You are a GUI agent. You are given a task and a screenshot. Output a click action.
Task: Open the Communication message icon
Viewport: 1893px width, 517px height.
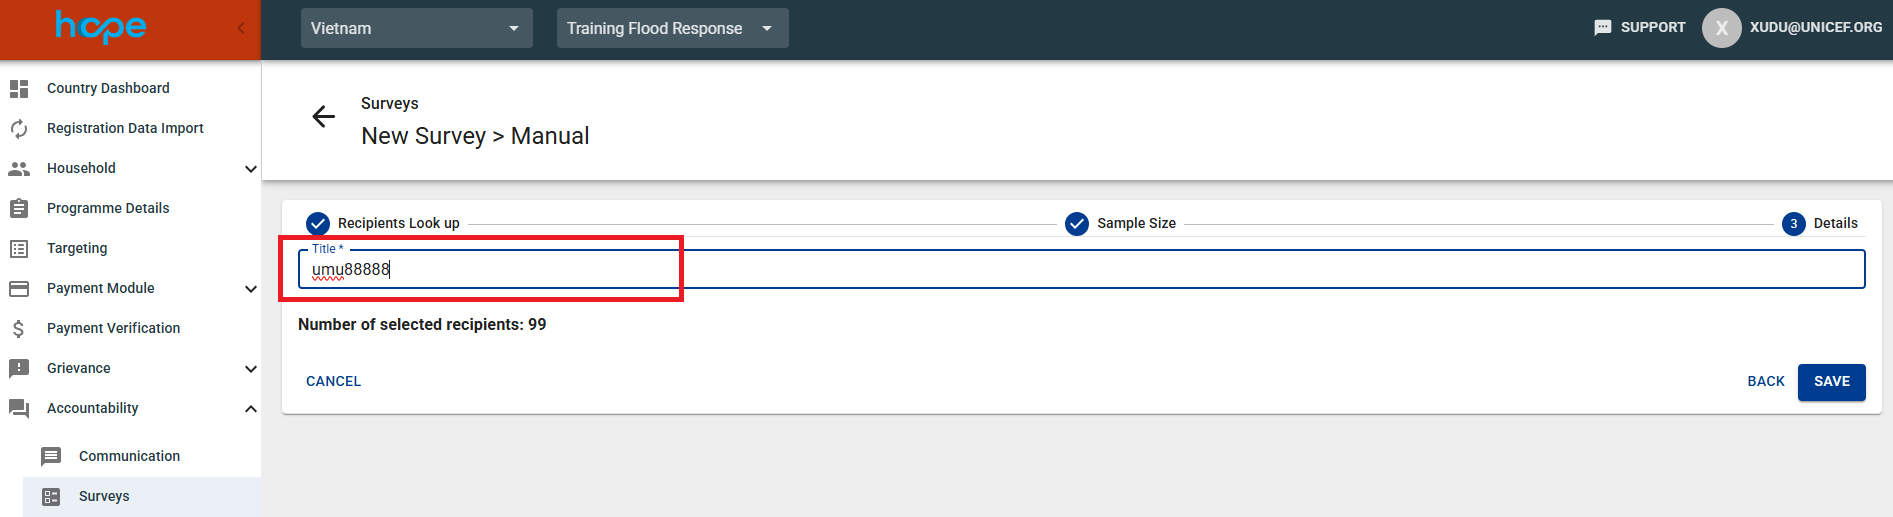(x=51, y=457)
